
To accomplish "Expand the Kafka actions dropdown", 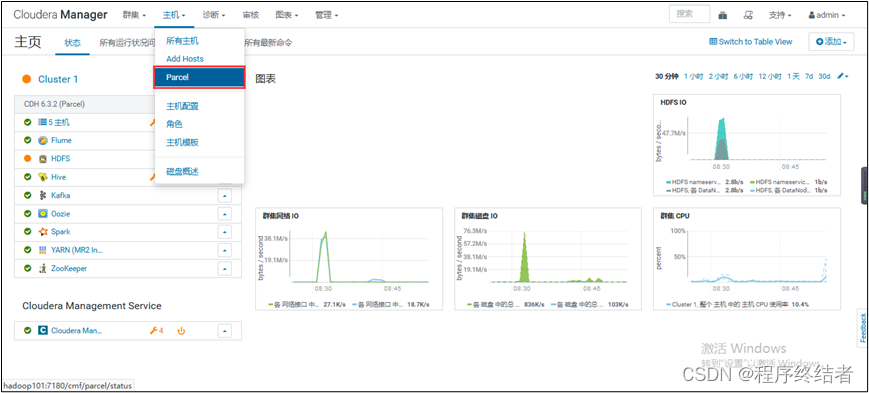I will tap(224, 196).
